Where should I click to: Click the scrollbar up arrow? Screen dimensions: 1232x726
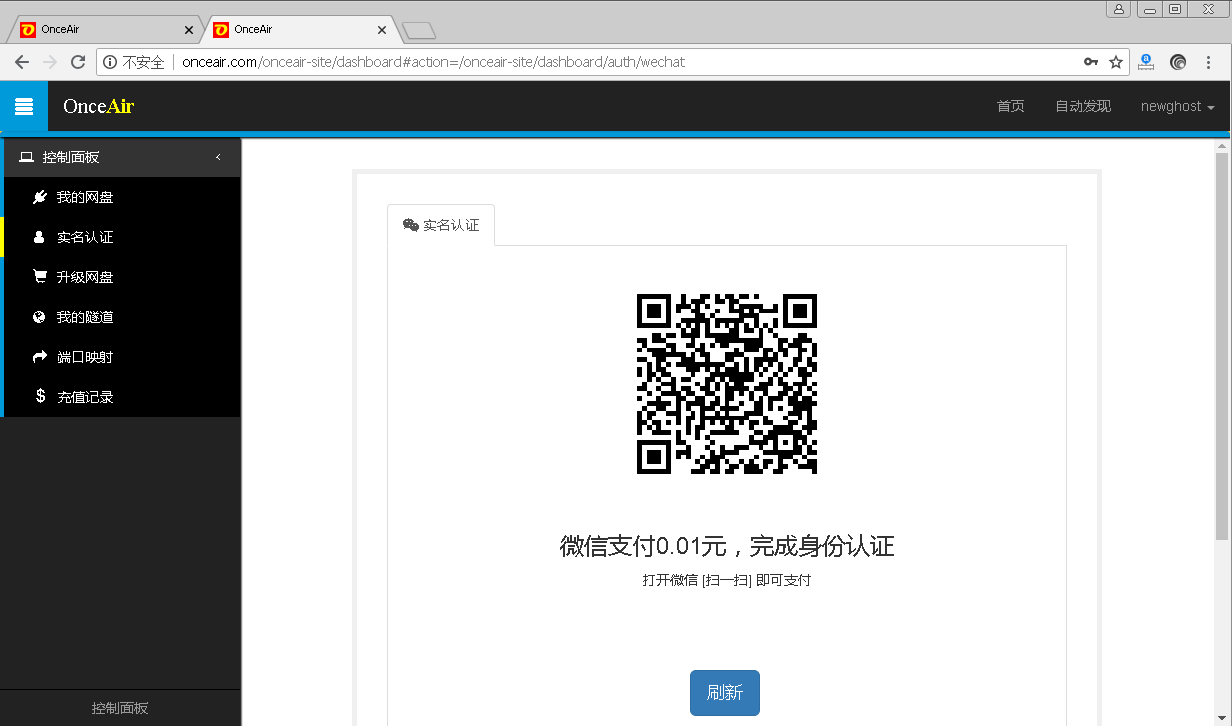pos(1222,146)
